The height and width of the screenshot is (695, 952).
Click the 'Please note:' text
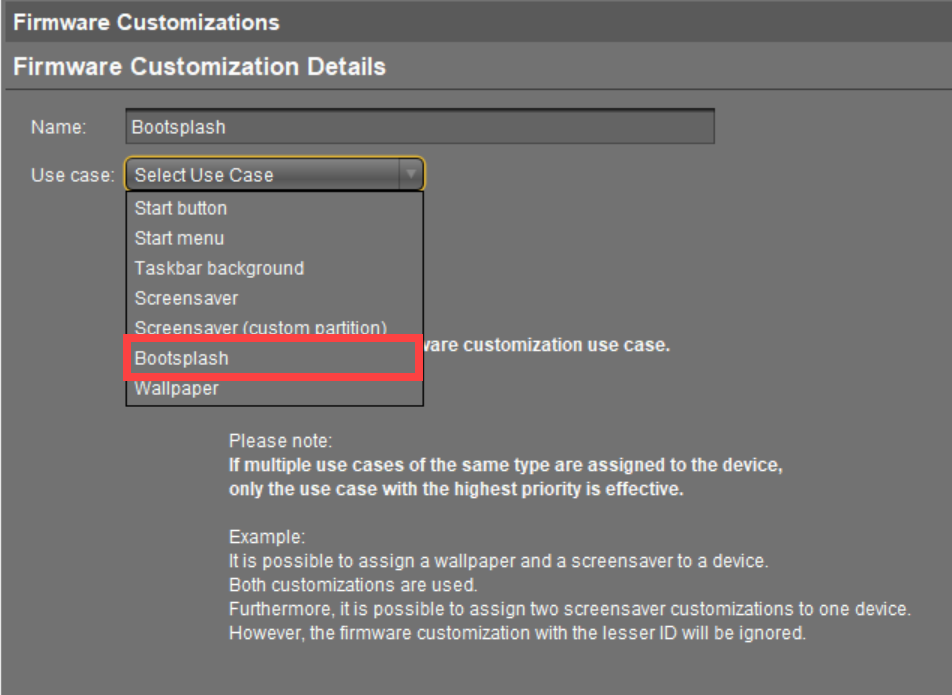click(281, 440)
